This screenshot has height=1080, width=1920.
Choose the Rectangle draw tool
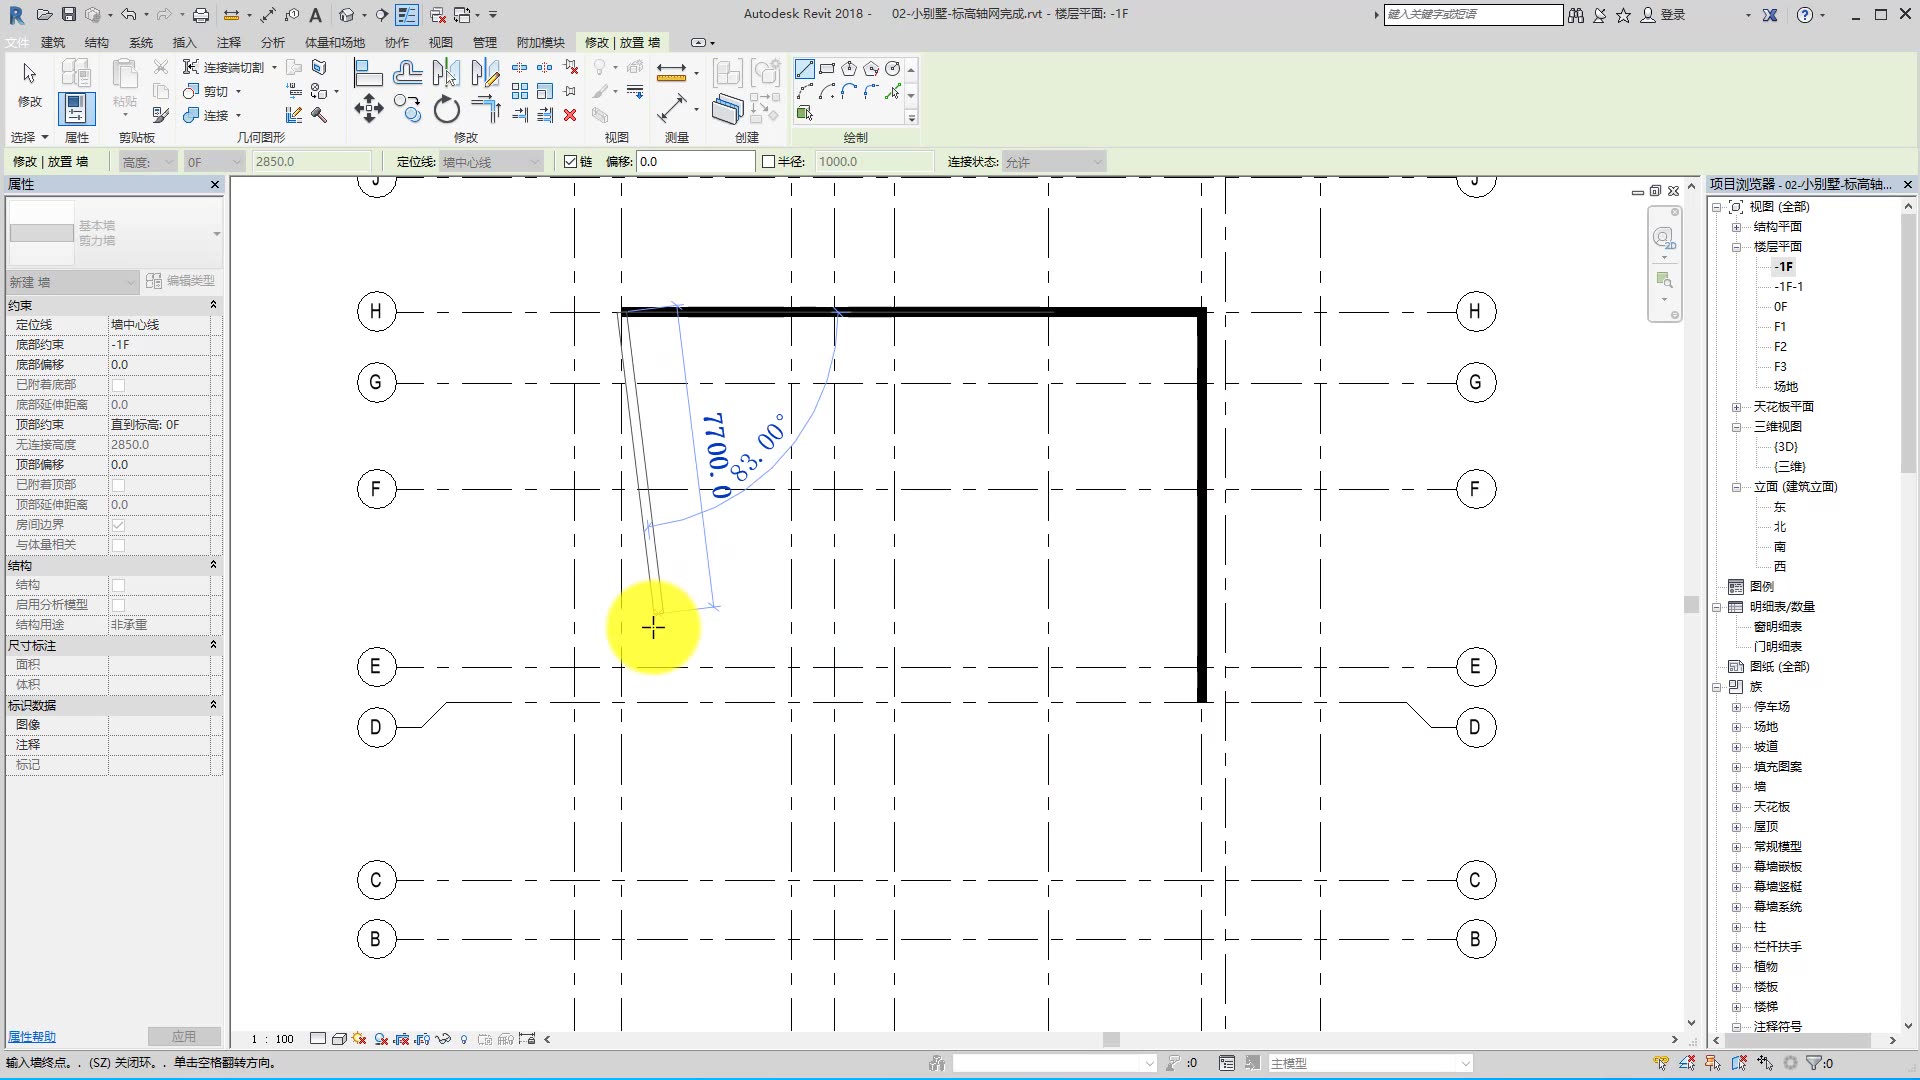point(827,69)
